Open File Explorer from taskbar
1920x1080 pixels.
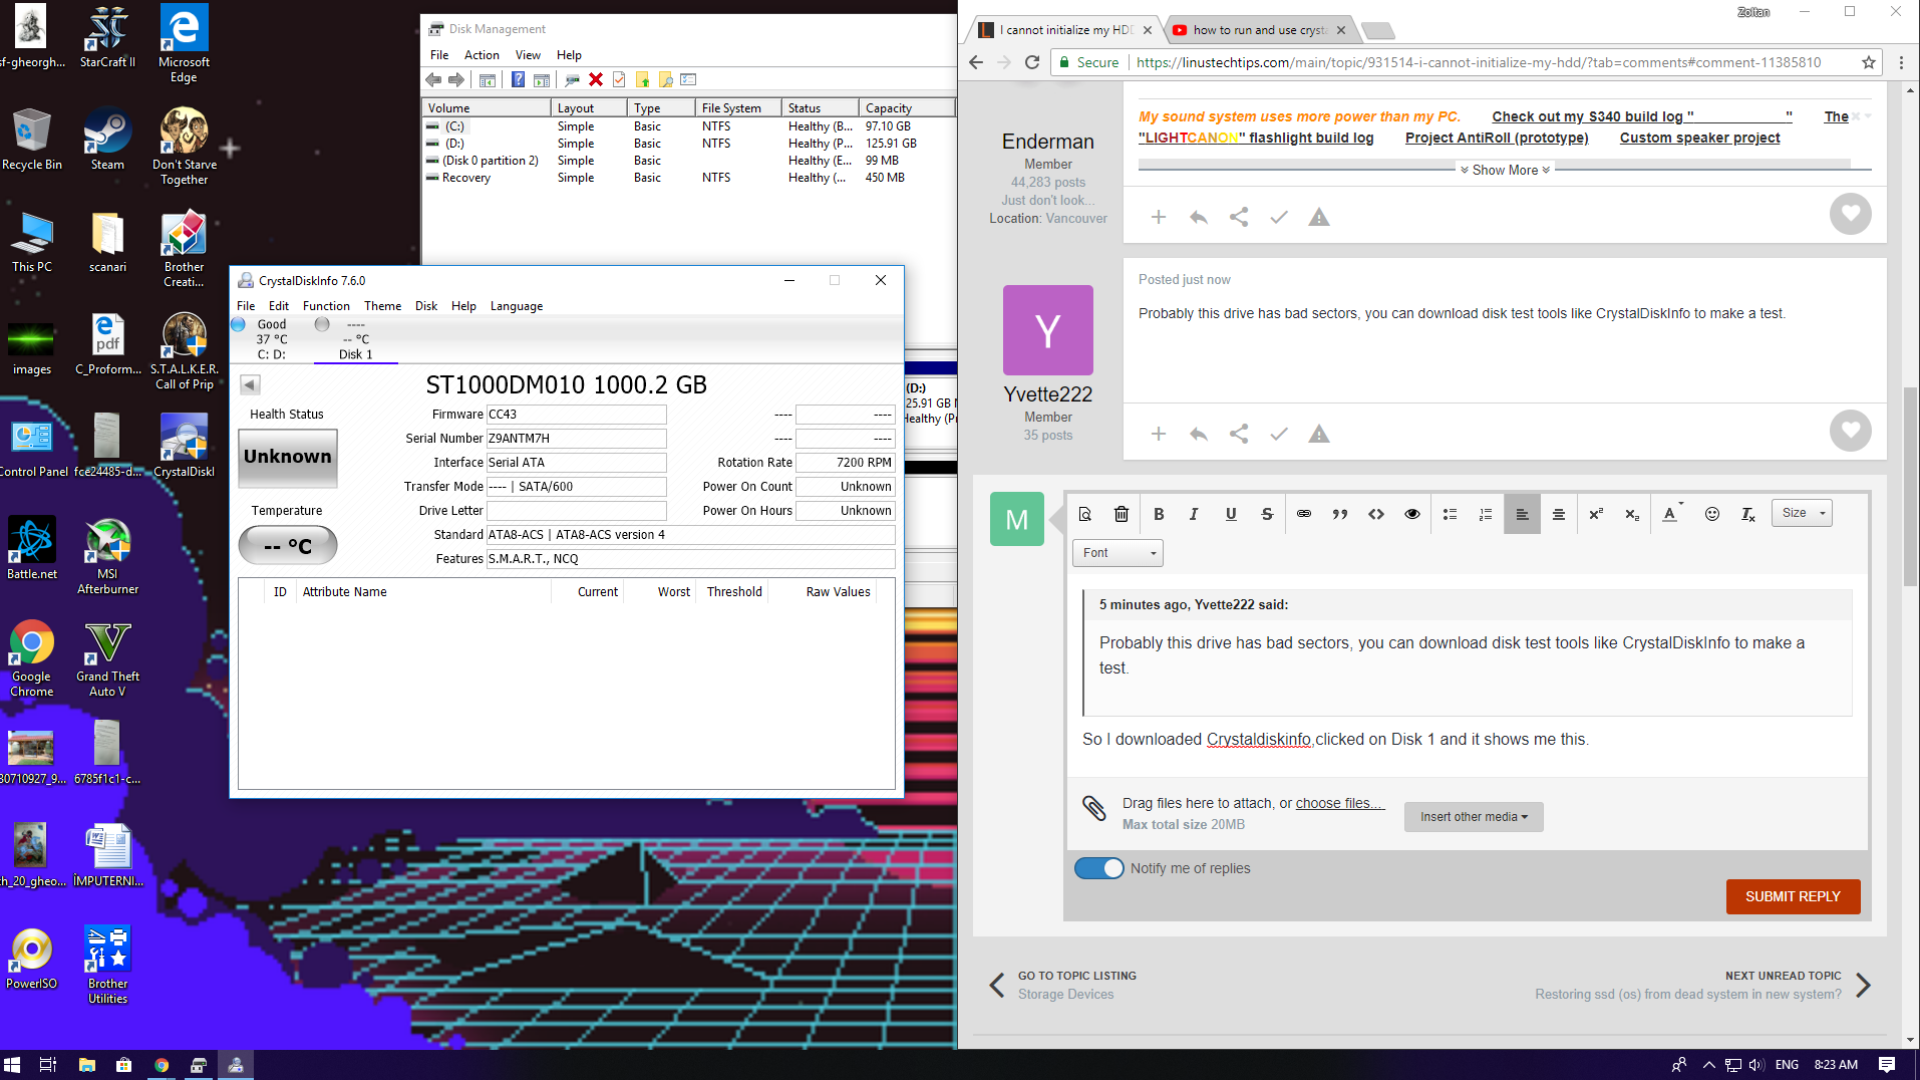coord(87,1065)
